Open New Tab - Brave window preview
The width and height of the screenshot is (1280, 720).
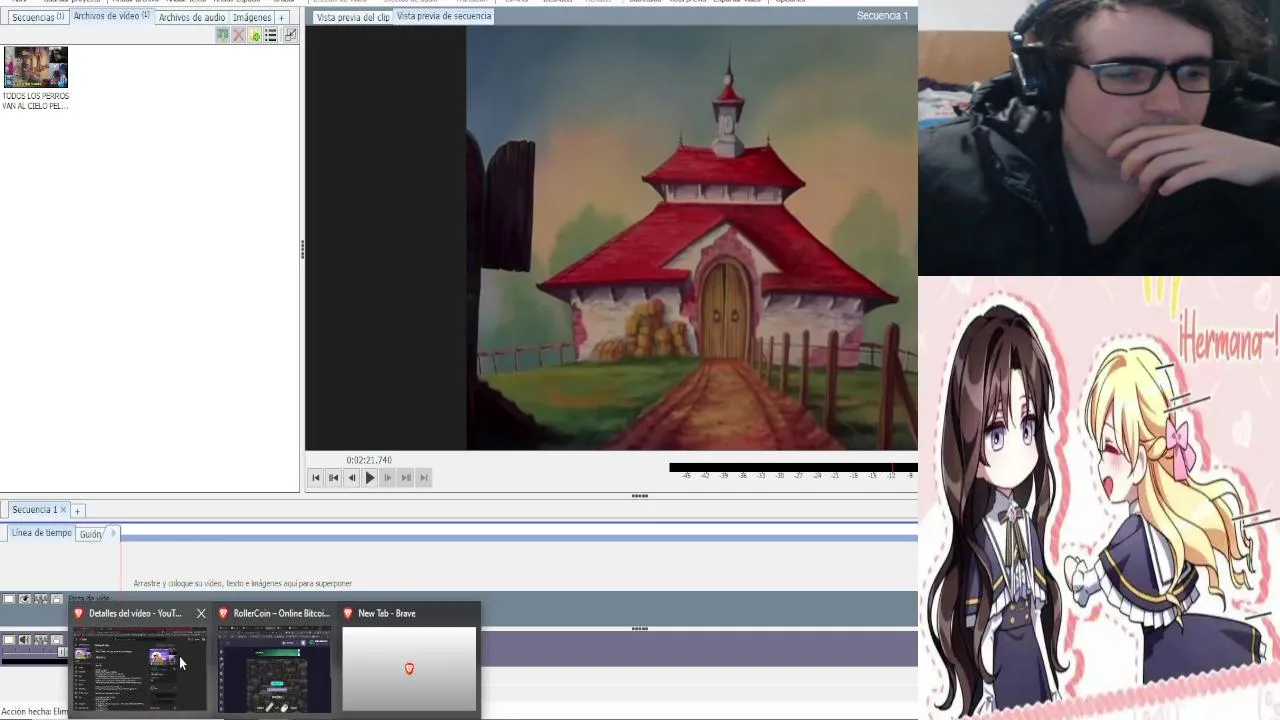click(409, 669)
